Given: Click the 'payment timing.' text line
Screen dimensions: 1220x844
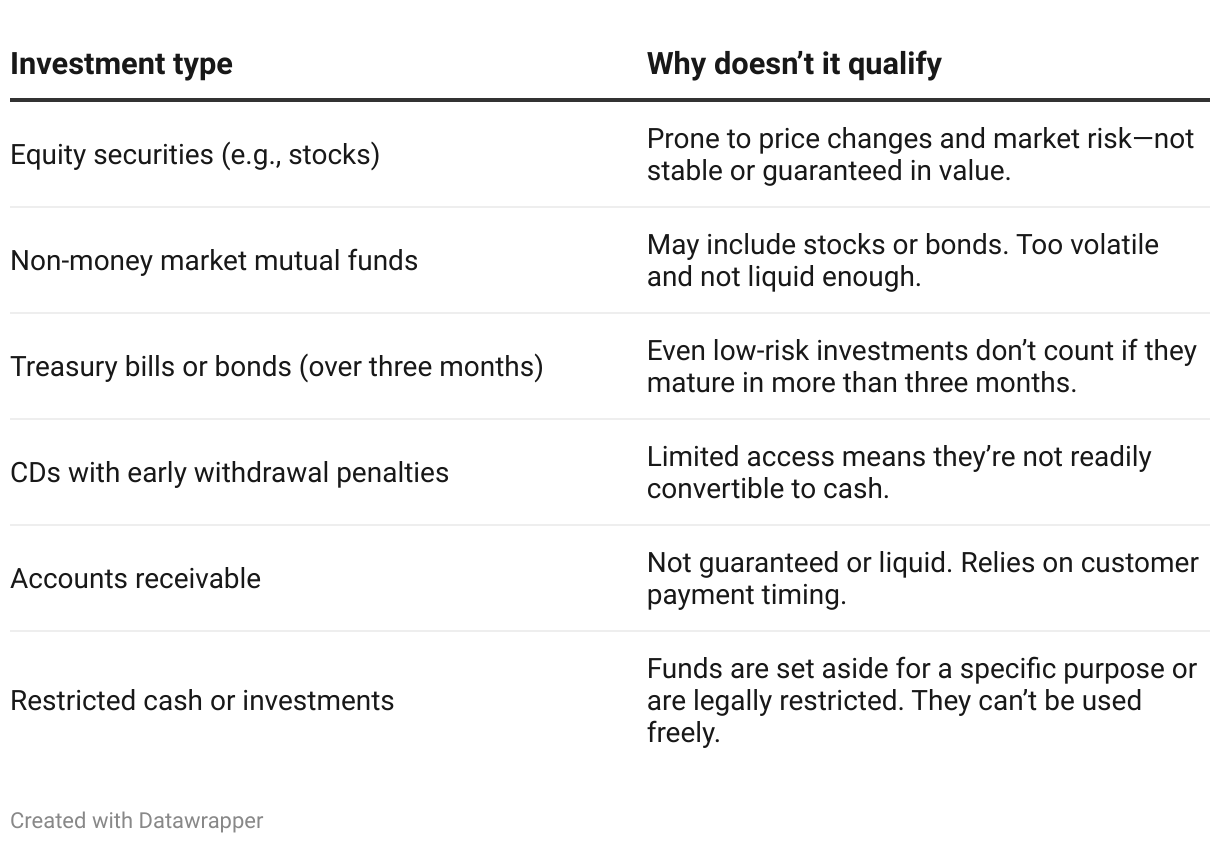Looking at the screenshot, I should [746, 595].
